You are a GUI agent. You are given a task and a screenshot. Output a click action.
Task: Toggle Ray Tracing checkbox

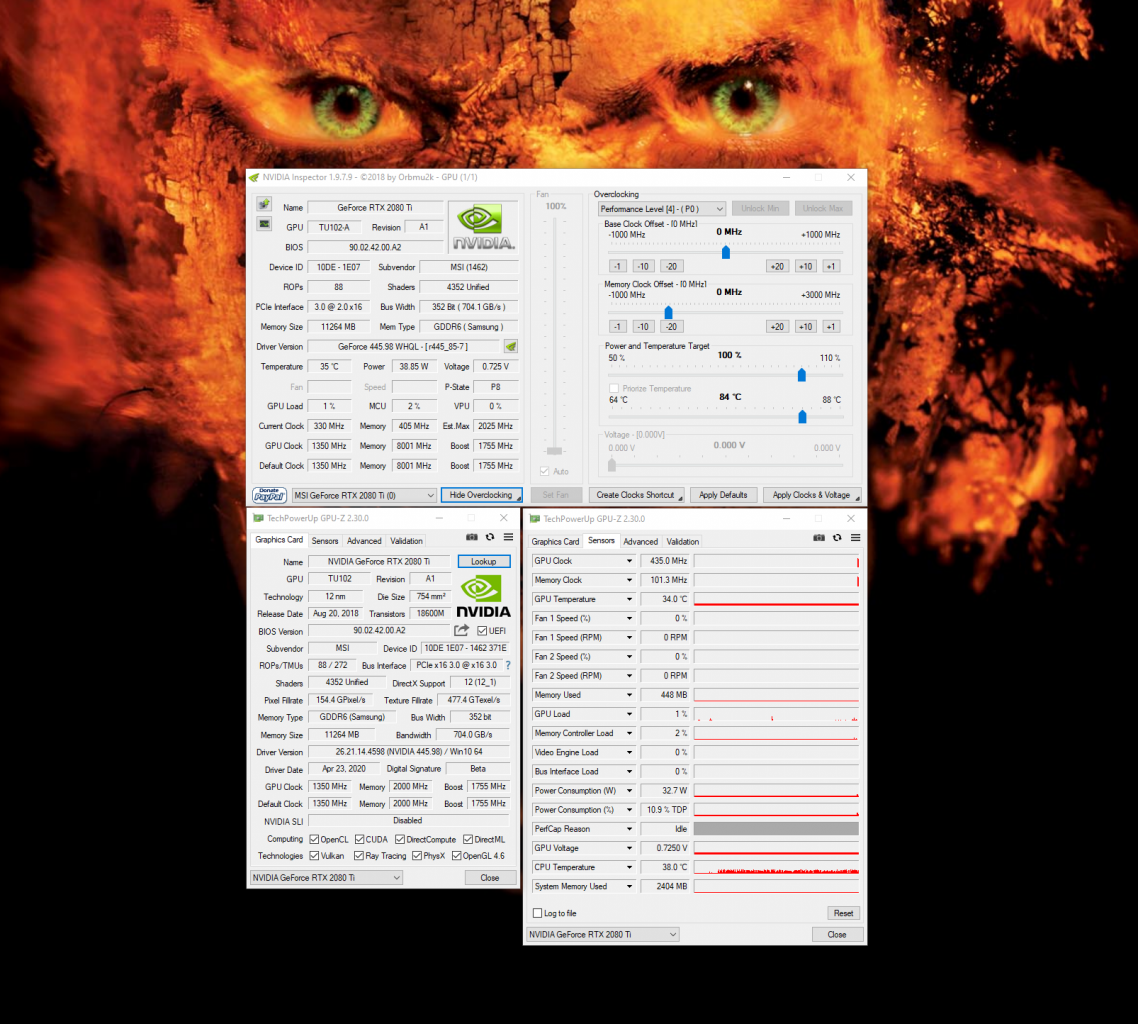[x=359, y=856]
